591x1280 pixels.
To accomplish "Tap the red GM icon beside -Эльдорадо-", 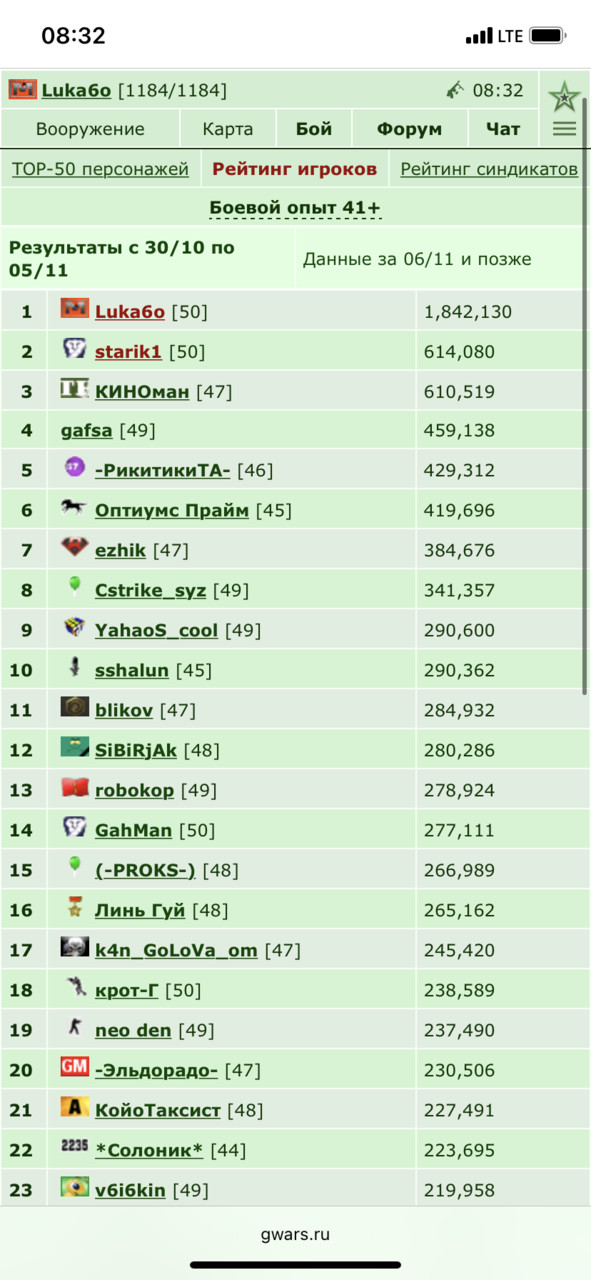I will click(x=74, y=1067).
